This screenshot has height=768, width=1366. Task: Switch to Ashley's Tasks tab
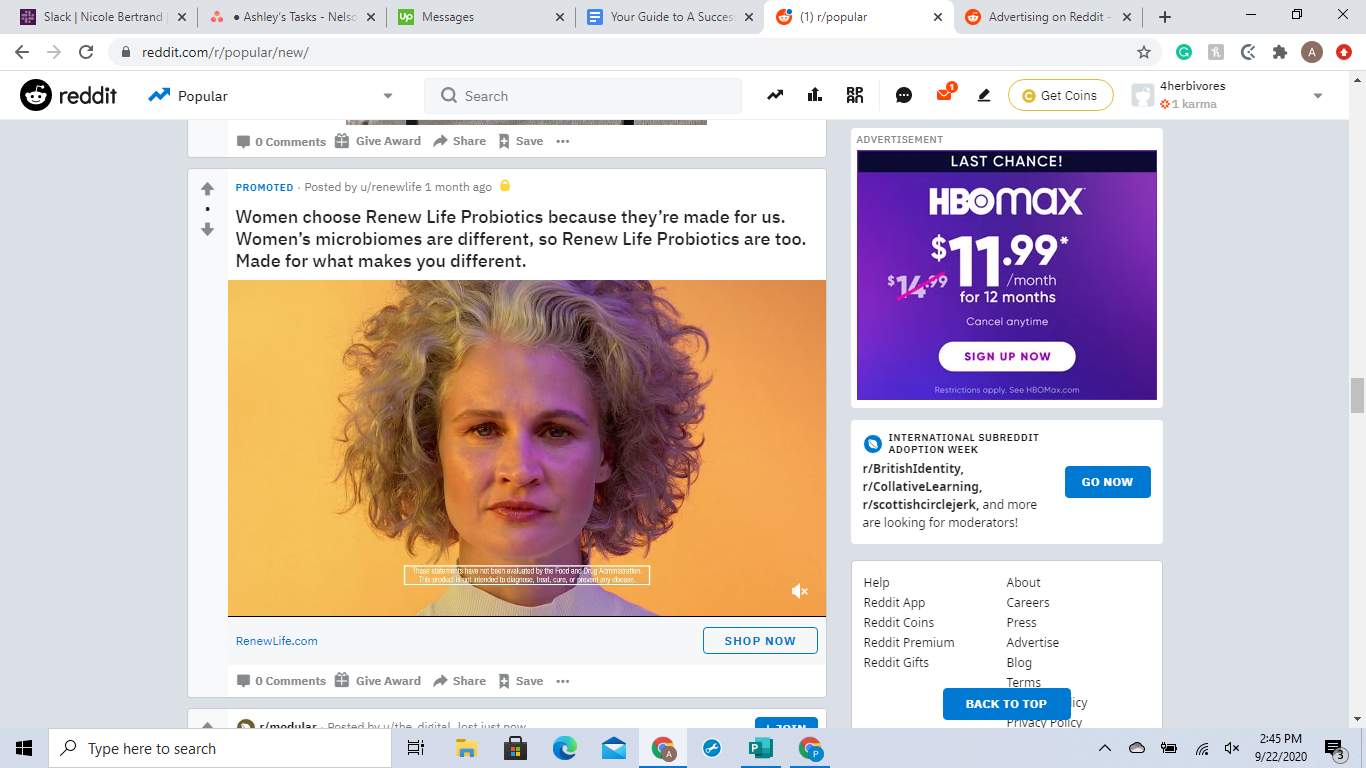pyautogui.click(x=293, y=17)
